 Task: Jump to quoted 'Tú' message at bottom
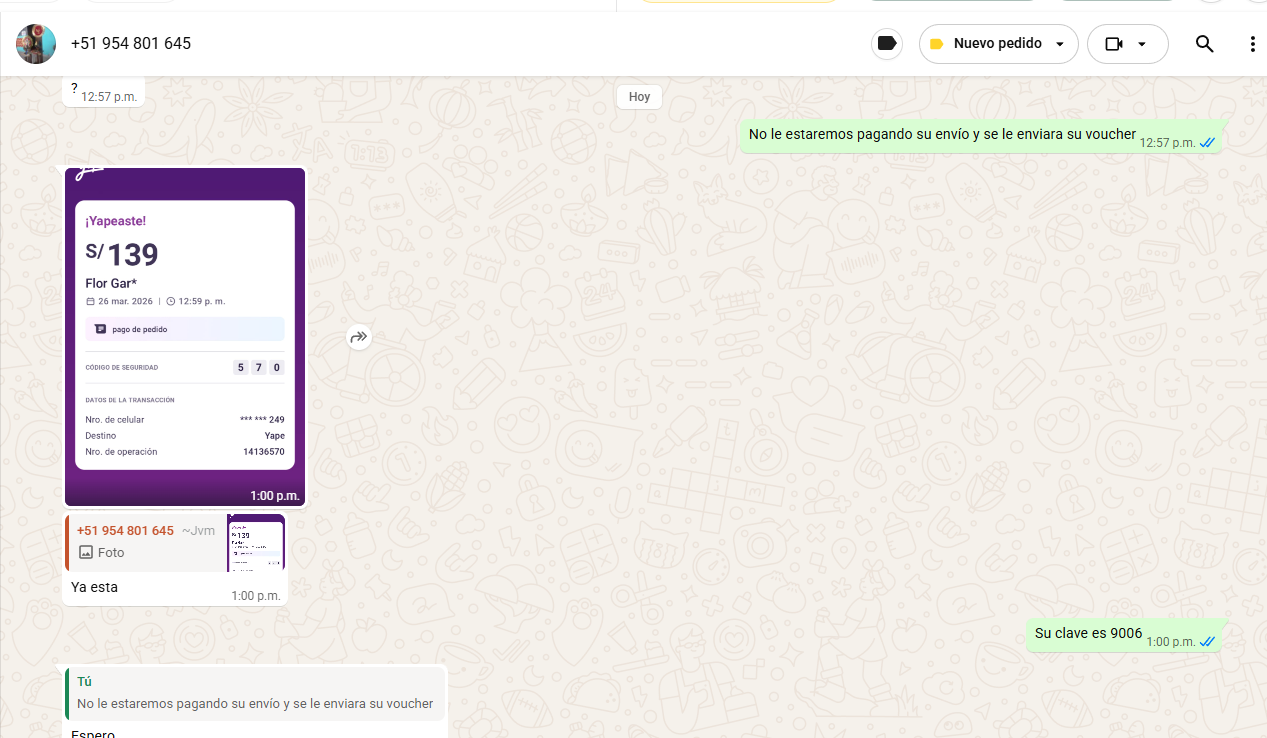point(256,693)
